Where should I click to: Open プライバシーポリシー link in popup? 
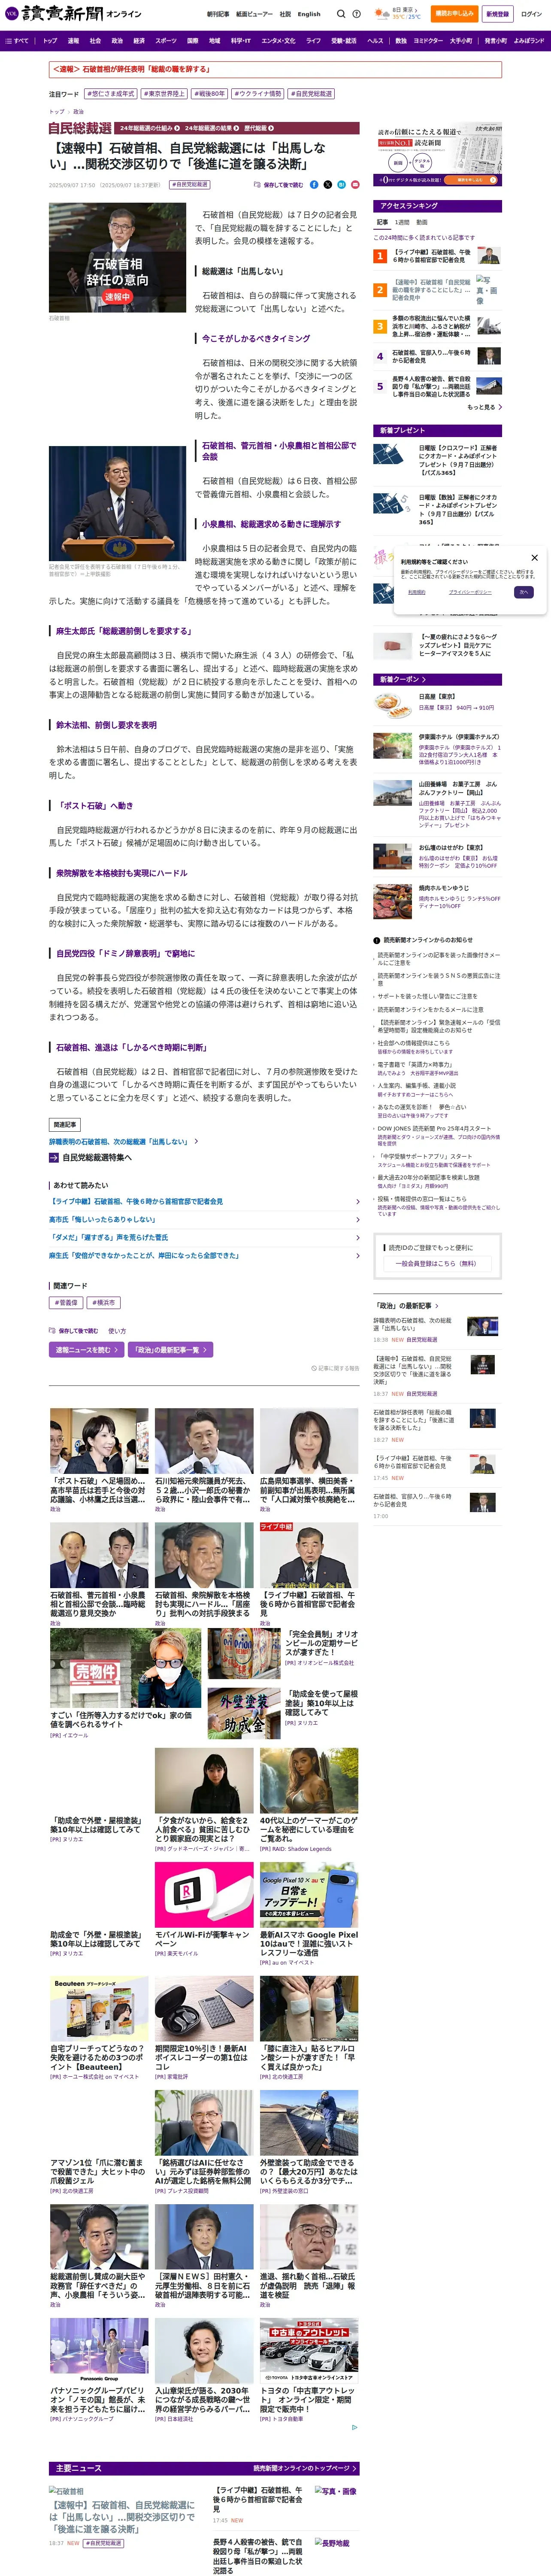[469, 592]
